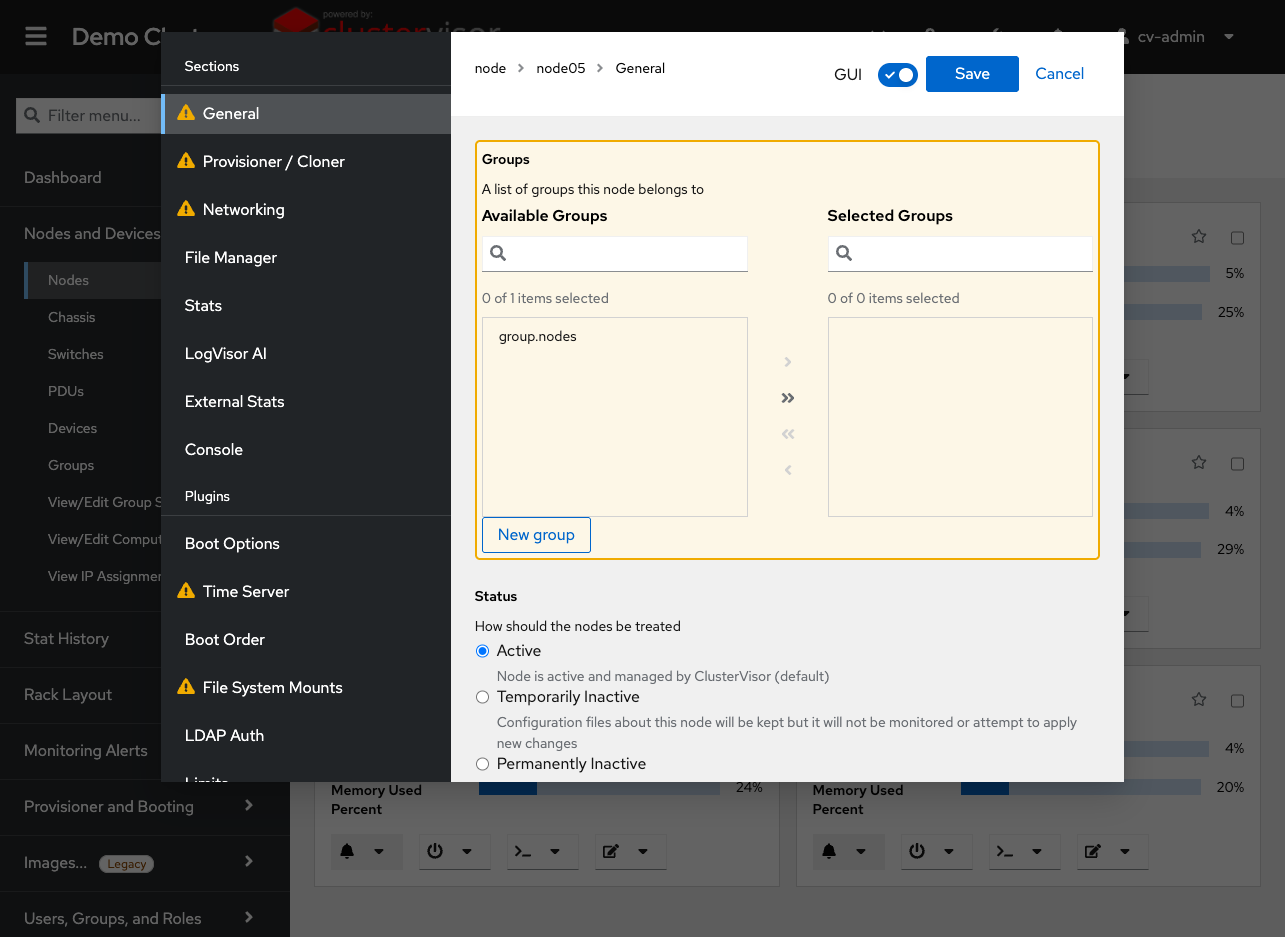Expand Users, Groups, and Roles sidebar menu
Image resolution: width=1285 pixels, height=937 pixels.
point(145,918)
